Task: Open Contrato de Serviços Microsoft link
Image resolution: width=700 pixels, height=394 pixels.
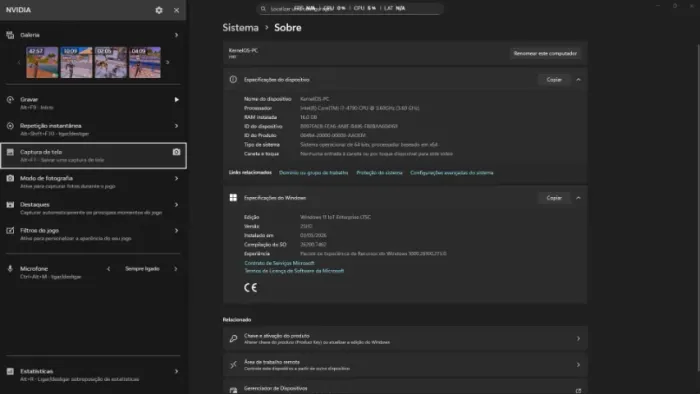Action: (x=279, y=263)
